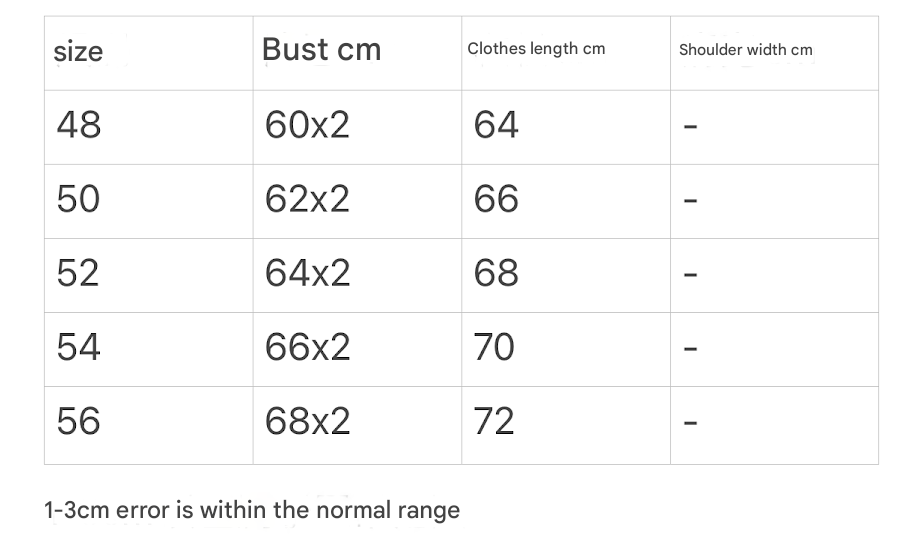This screenshot has width=907, height=538.
Task: Select the "Clothes length cm" header
Action: coord(536,49)
